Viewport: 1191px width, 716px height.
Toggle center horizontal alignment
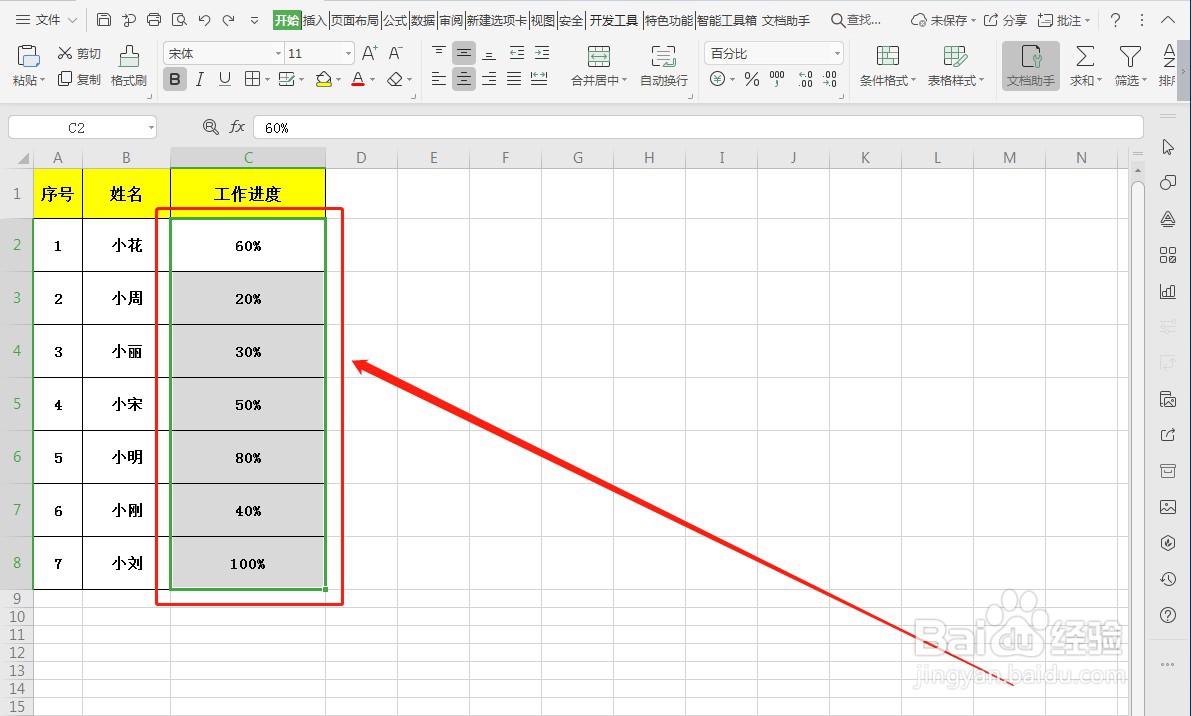click(463, 79)
